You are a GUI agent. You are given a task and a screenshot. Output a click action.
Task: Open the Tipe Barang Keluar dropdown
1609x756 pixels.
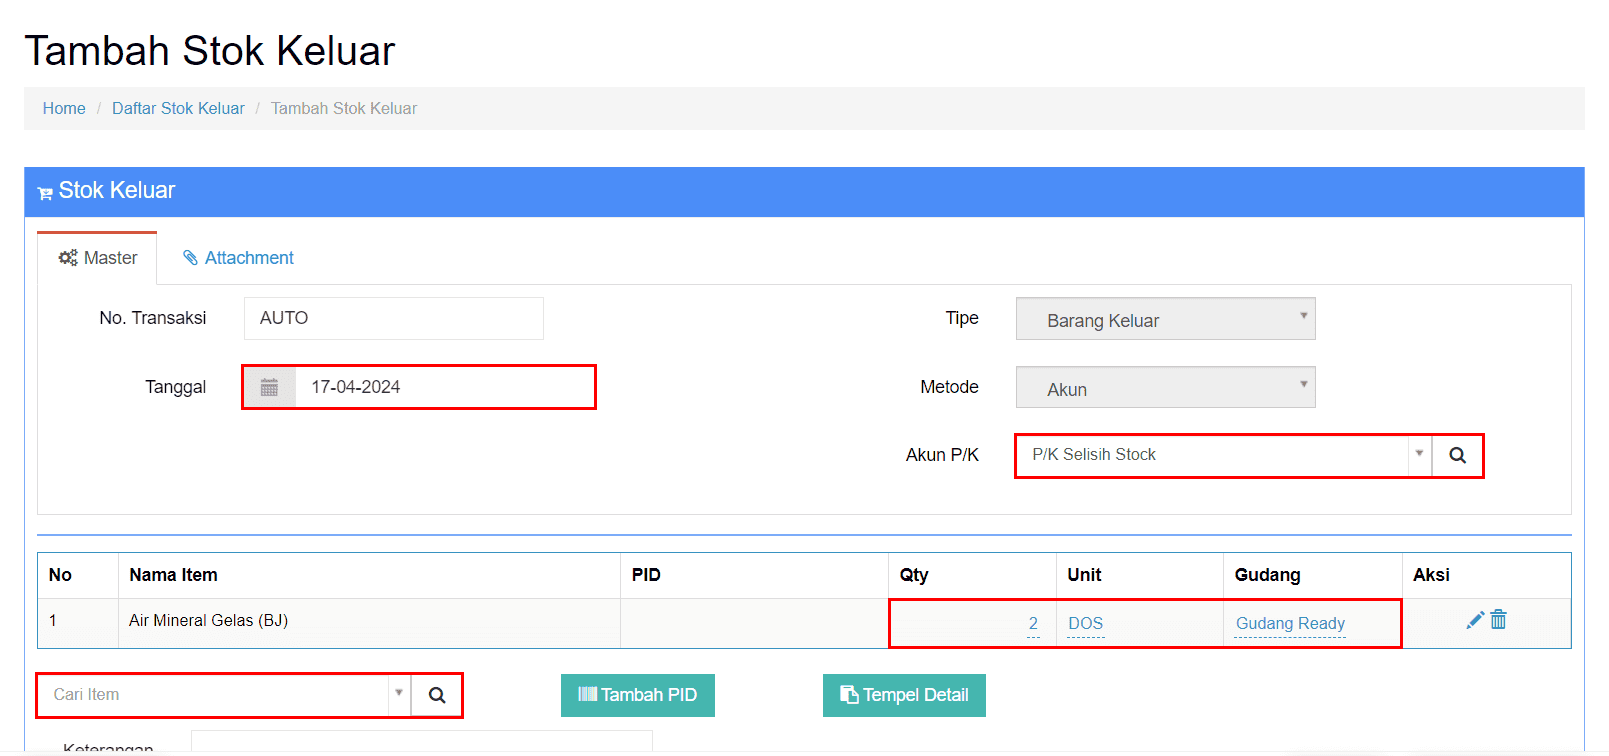point(1165,320)
